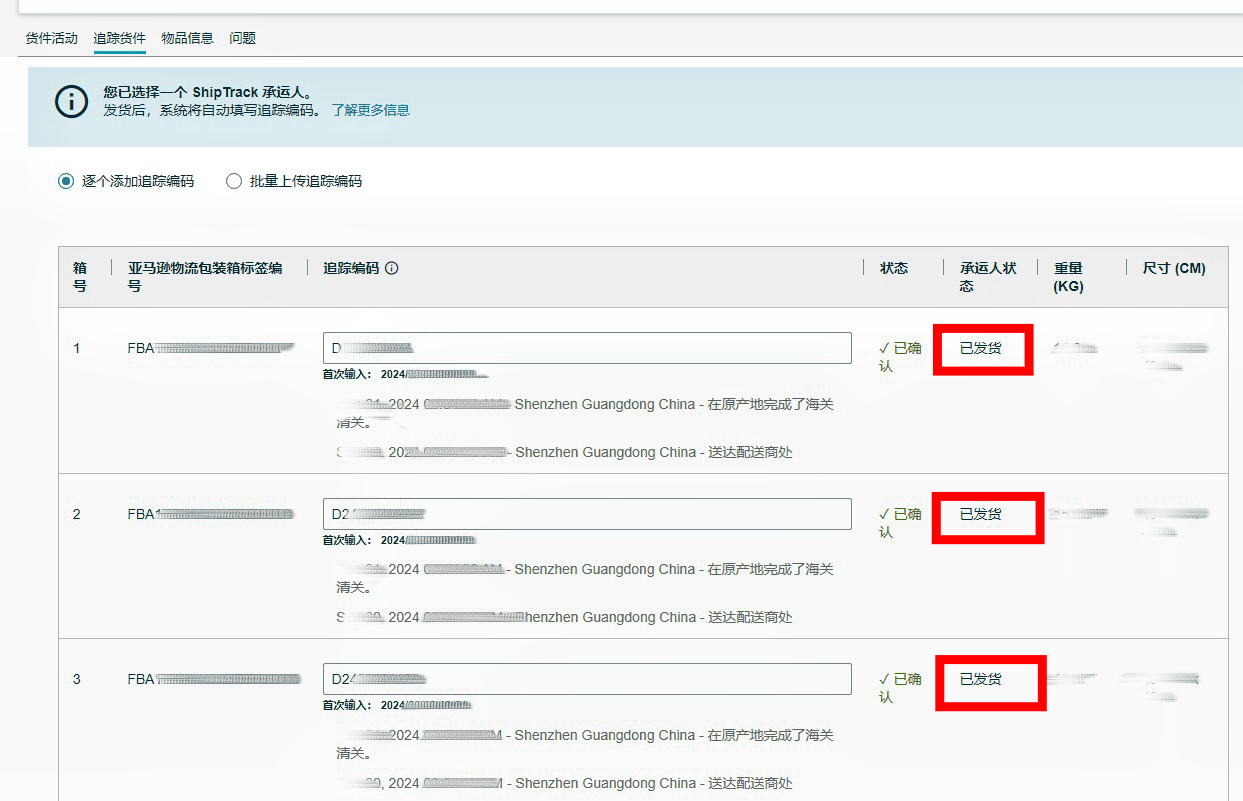The image size is (1243, 801).
Task: Select the 批量上传追踪编码 radio option
Action: [x=234, y=181]
